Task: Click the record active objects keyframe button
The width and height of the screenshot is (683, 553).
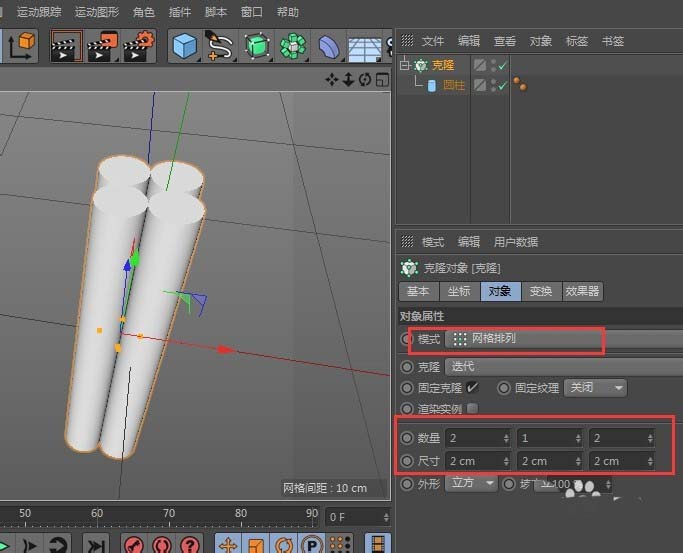Action: (133, 544)
